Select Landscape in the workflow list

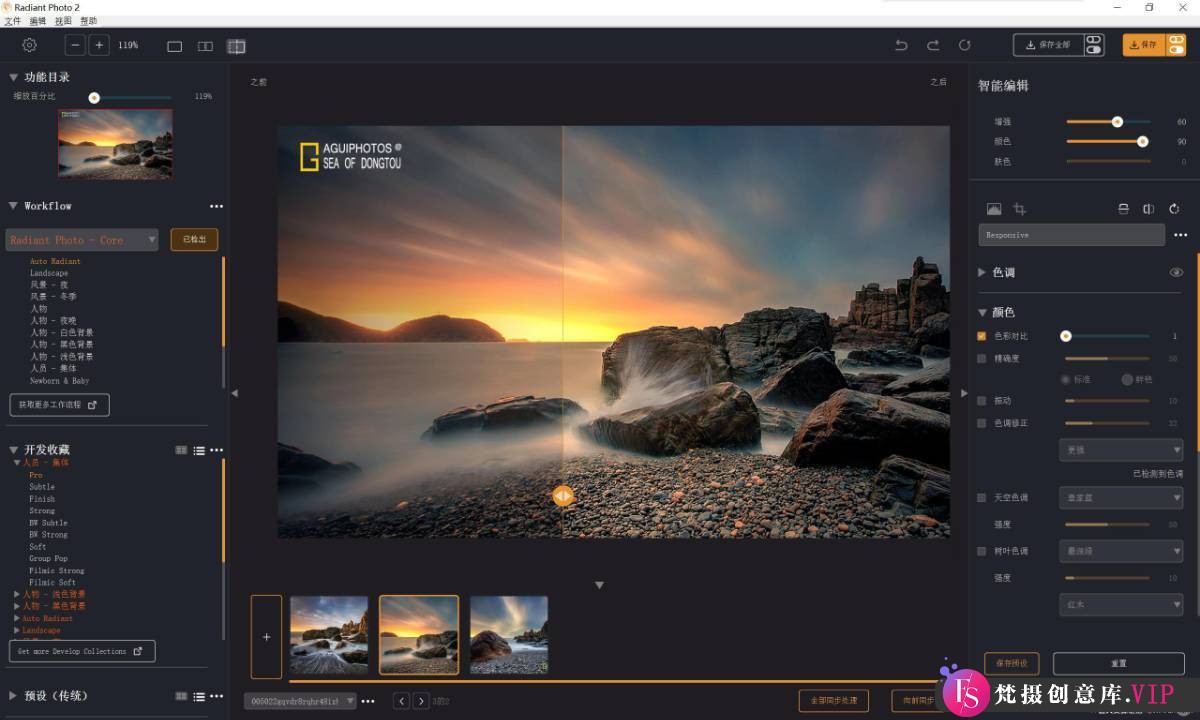(49, 273)
